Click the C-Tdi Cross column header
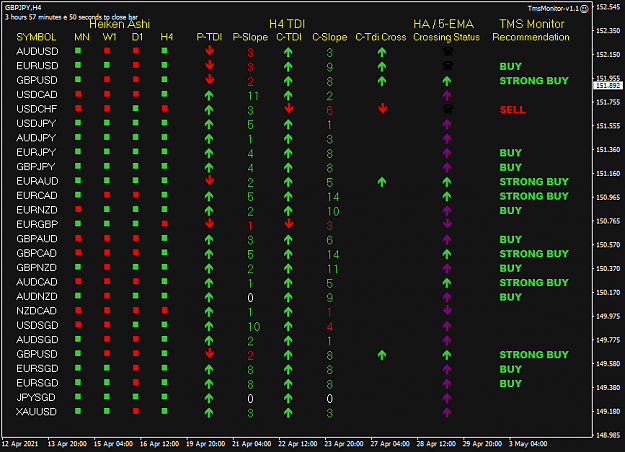The image size is (625, 452). 381,37
